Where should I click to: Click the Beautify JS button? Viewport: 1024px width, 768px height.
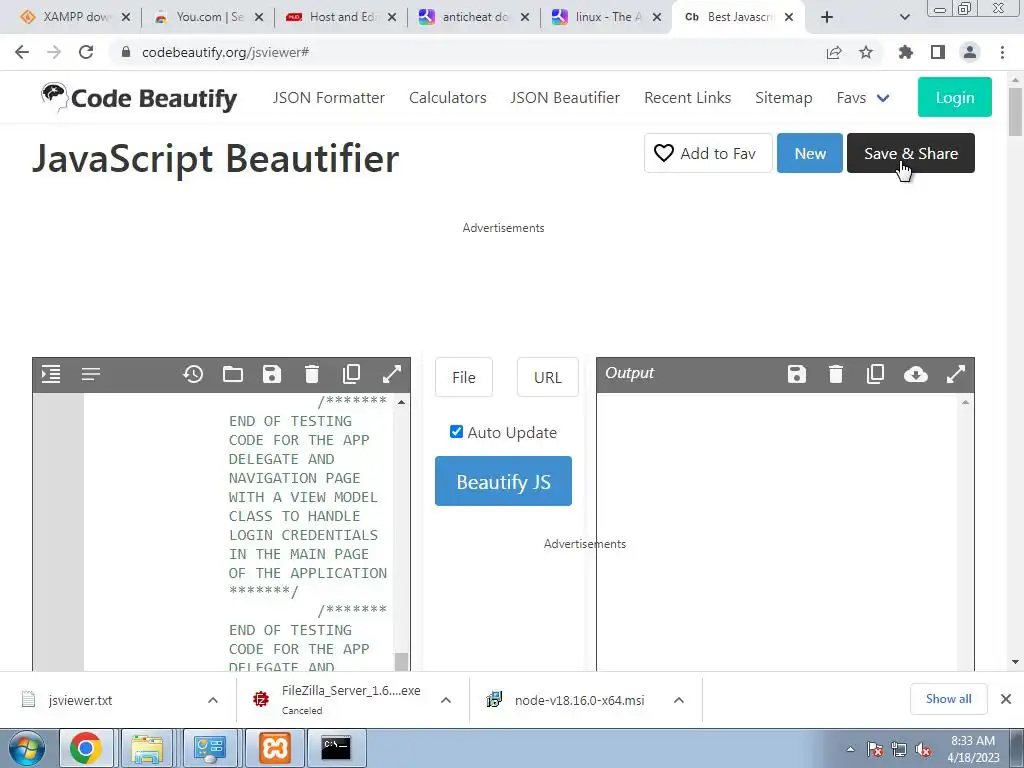pos(504,481)
